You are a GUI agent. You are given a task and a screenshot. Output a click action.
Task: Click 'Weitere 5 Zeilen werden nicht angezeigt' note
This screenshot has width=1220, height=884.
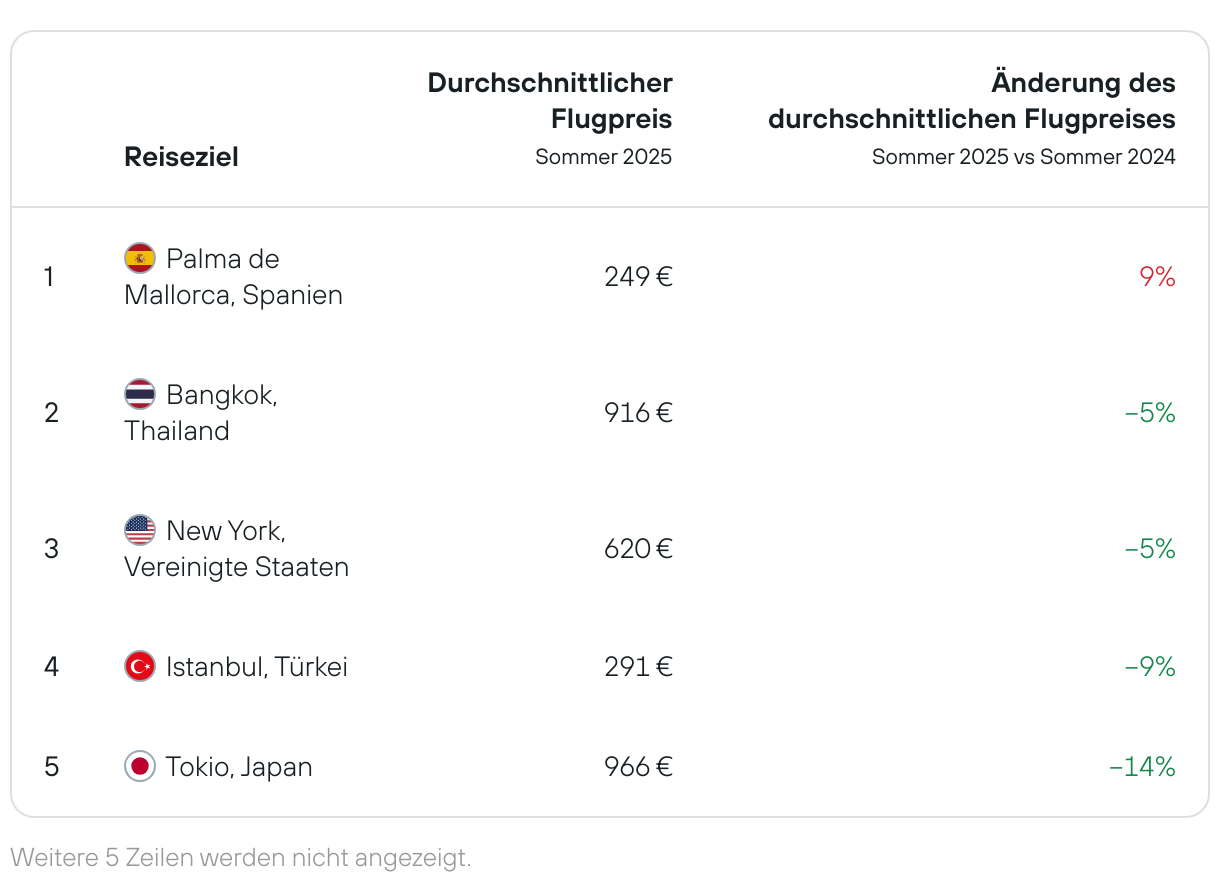(x=240, y=857)
